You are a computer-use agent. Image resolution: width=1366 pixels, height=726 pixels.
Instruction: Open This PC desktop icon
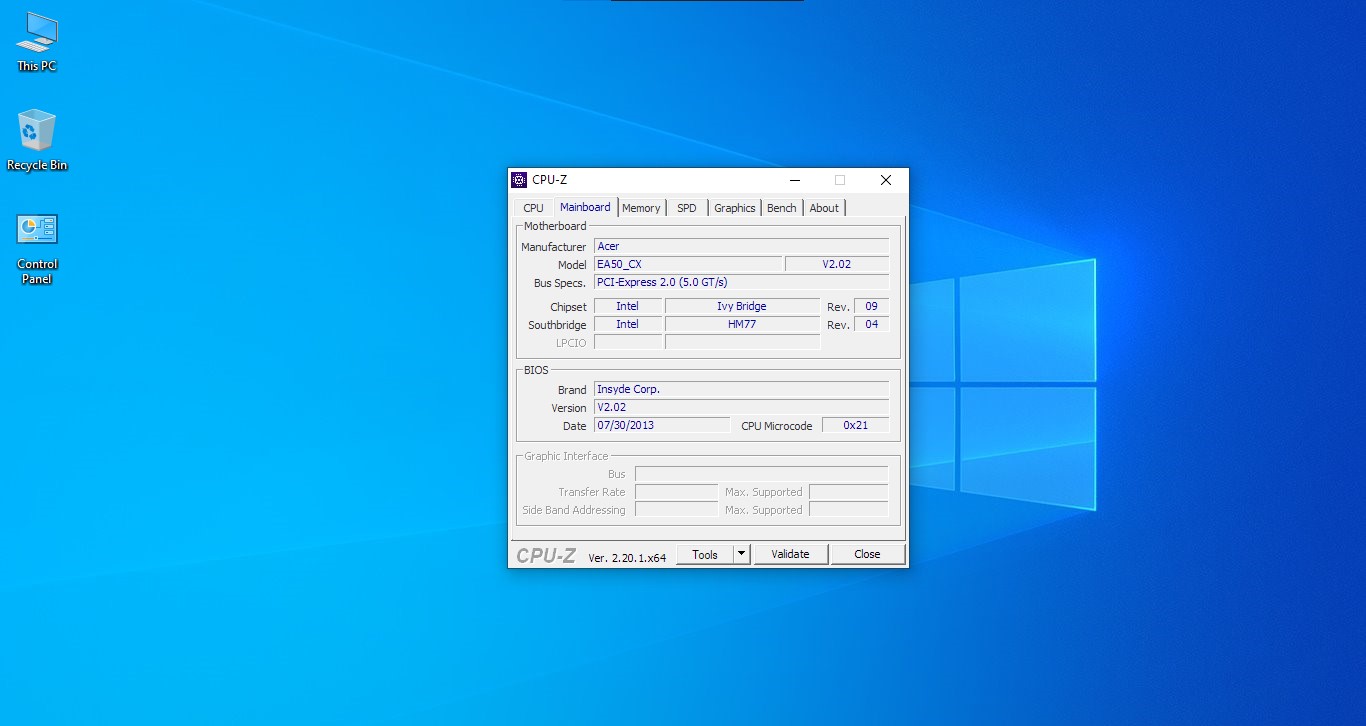(x=37, y=42)
